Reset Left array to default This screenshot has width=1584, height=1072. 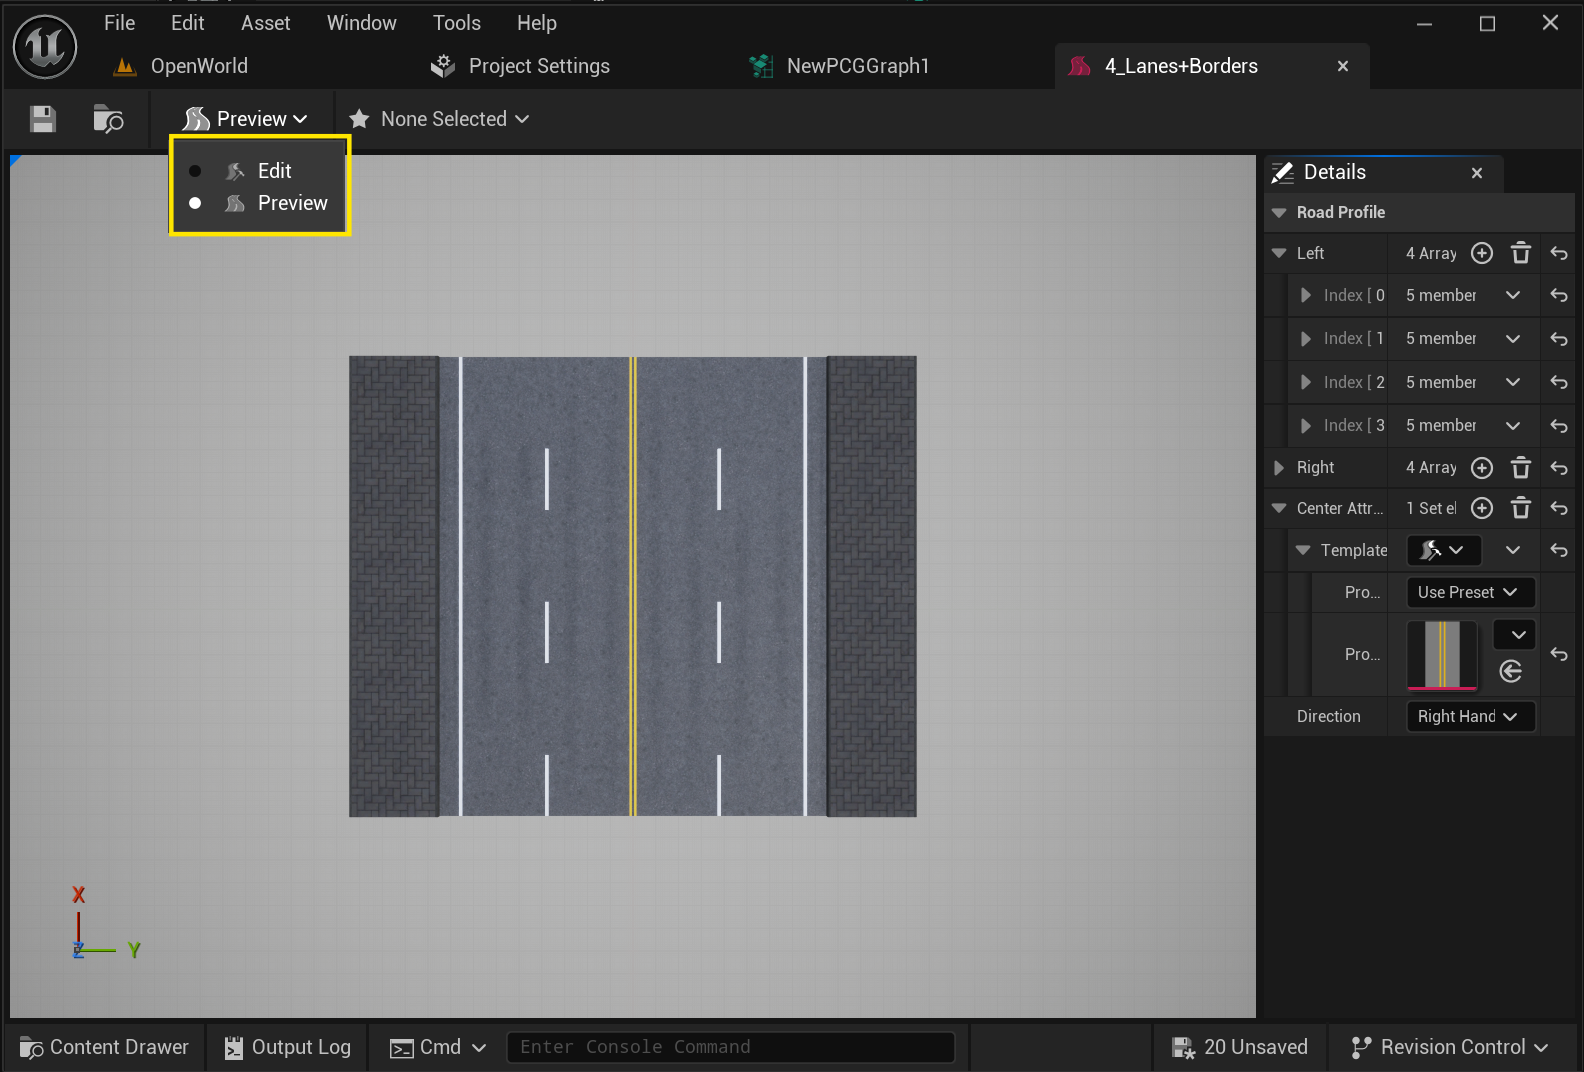(1559, 253)
